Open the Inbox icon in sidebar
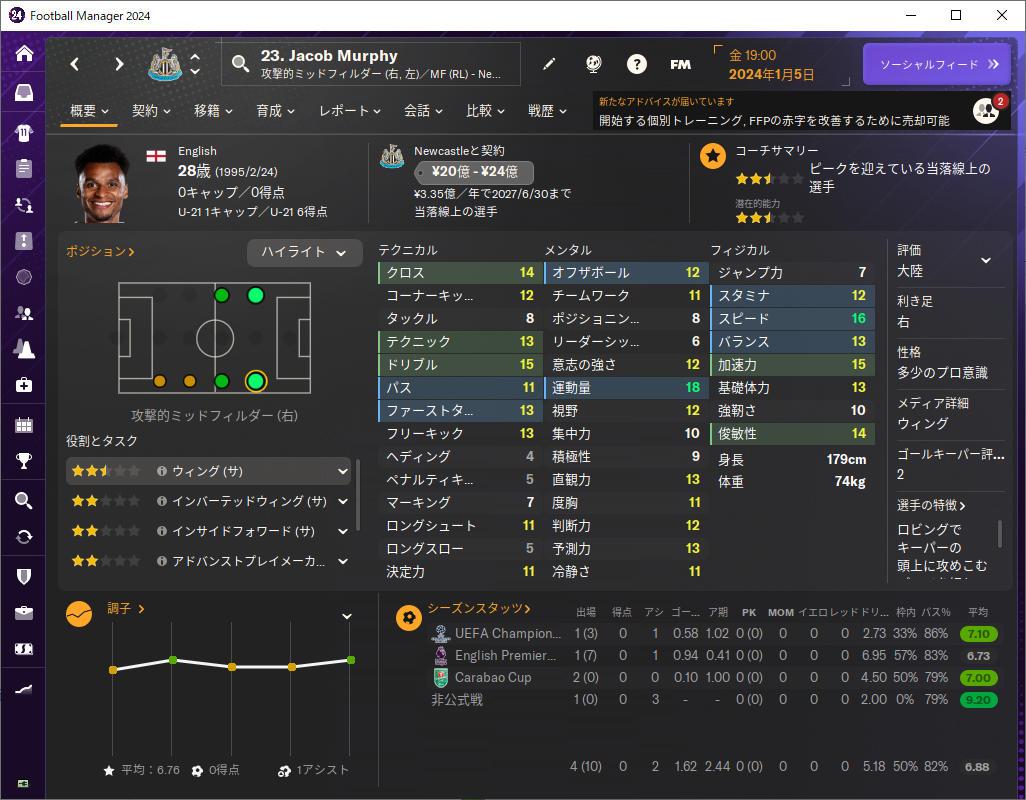This screenshot has height=800, width=1026. pyautogui.click(x=24, y=92)
